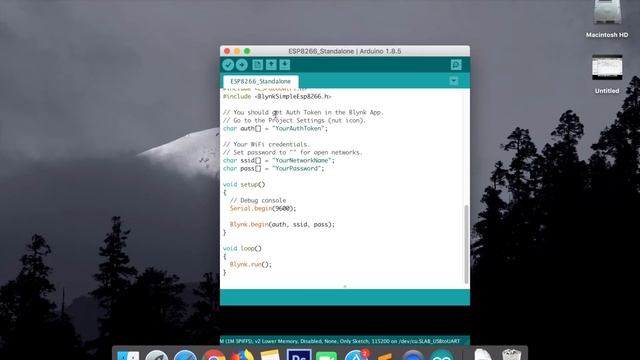Open FaceTime from the Dock
The width and height of the screenshot is (640, 360).
pos(327,356)
